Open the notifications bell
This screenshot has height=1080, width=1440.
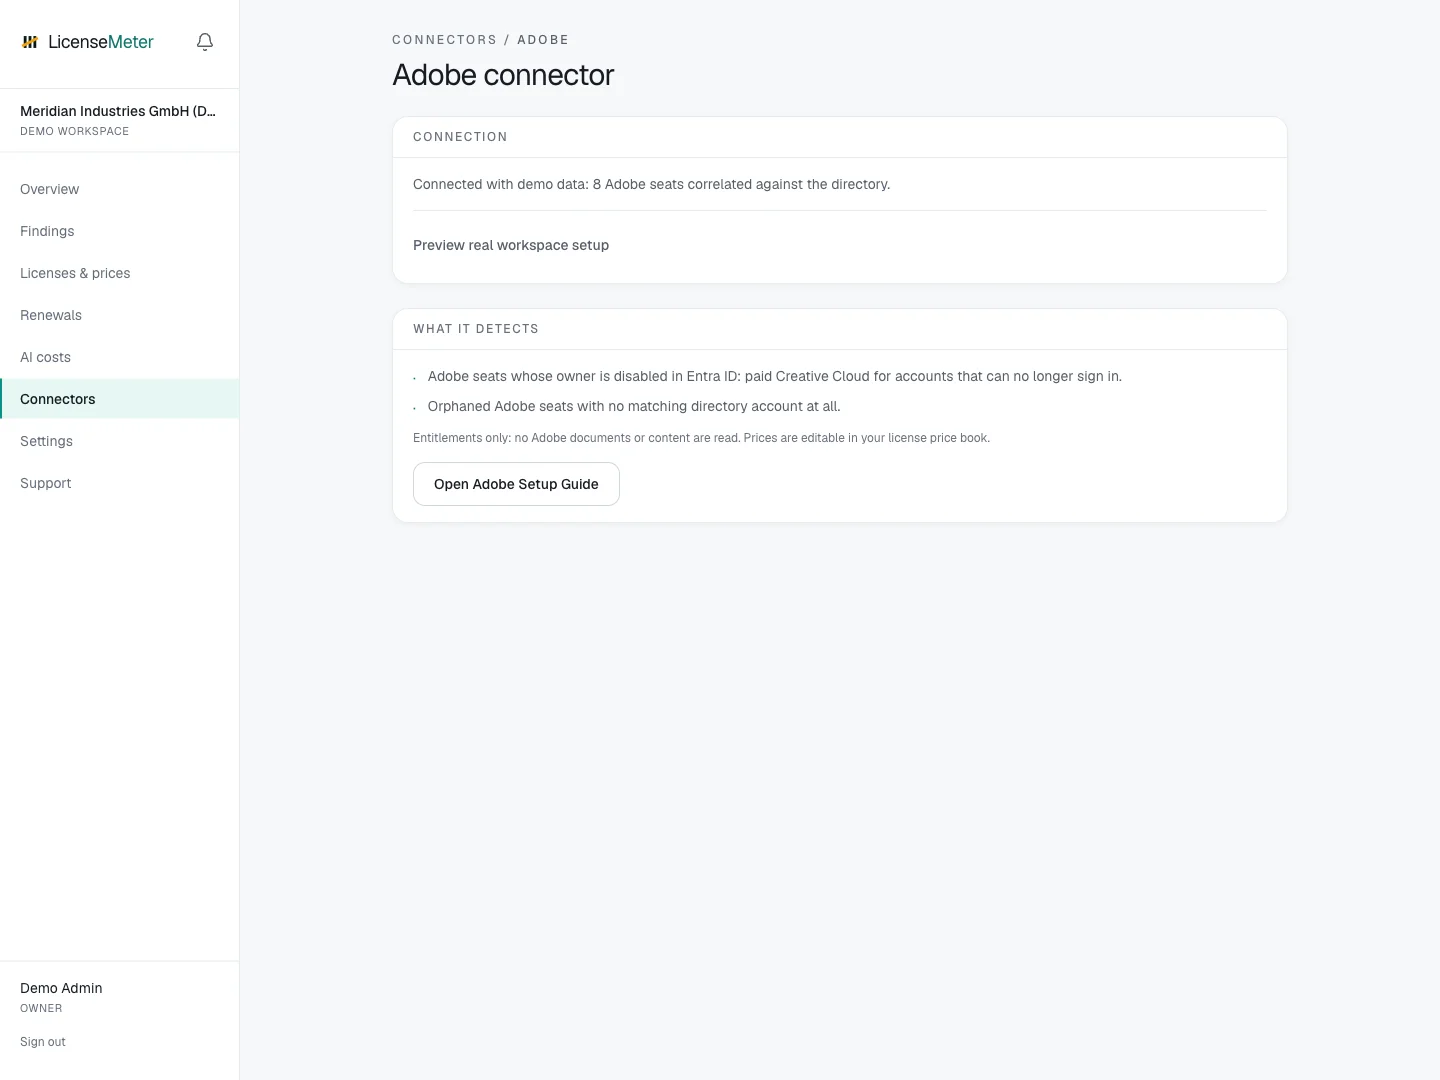pos(205,42)
